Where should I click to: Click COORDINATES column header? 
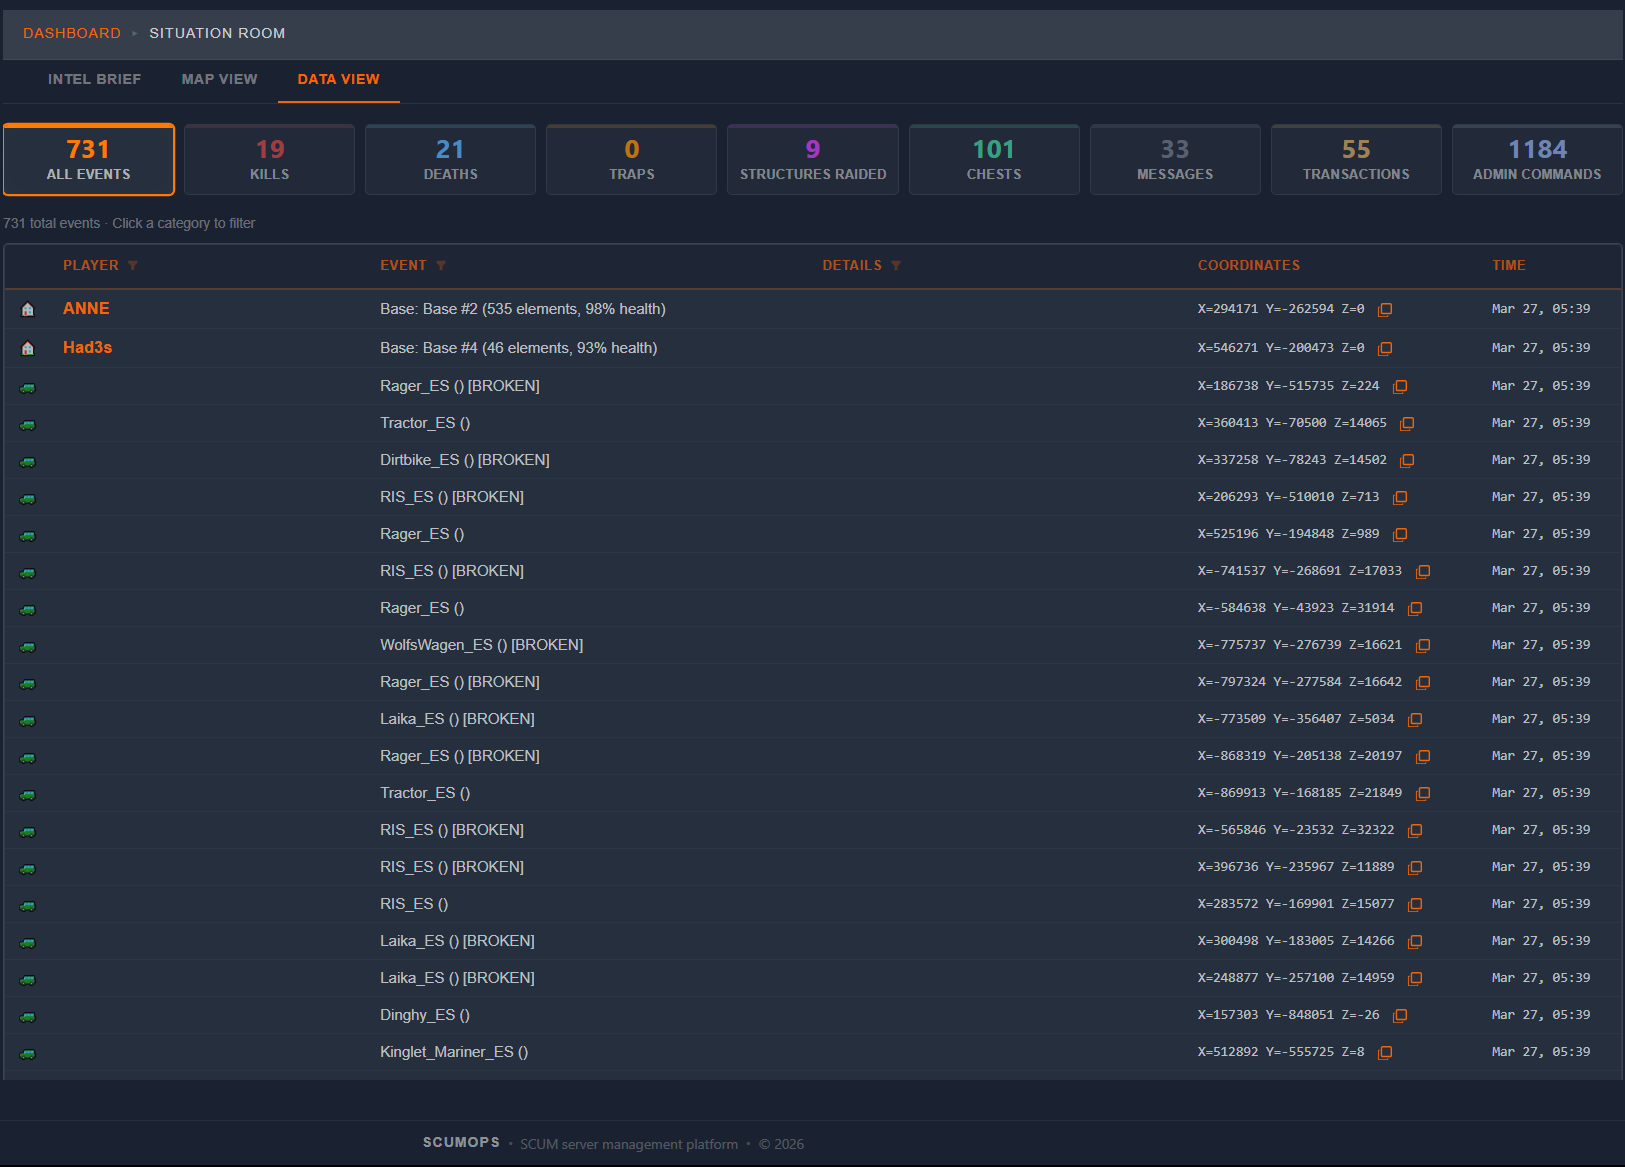(1249, 265)
